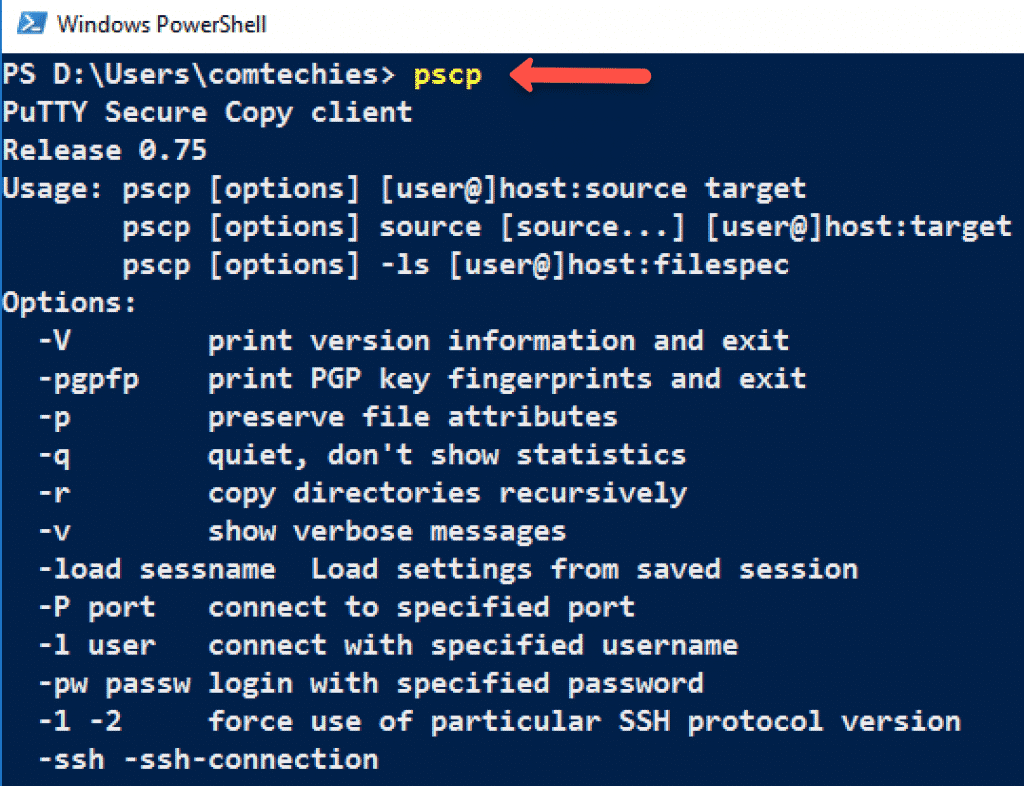The width and height of the screenshot is (1024, 786).
Task: Click the highlighted pscp command text
Action: coord(447,74)
